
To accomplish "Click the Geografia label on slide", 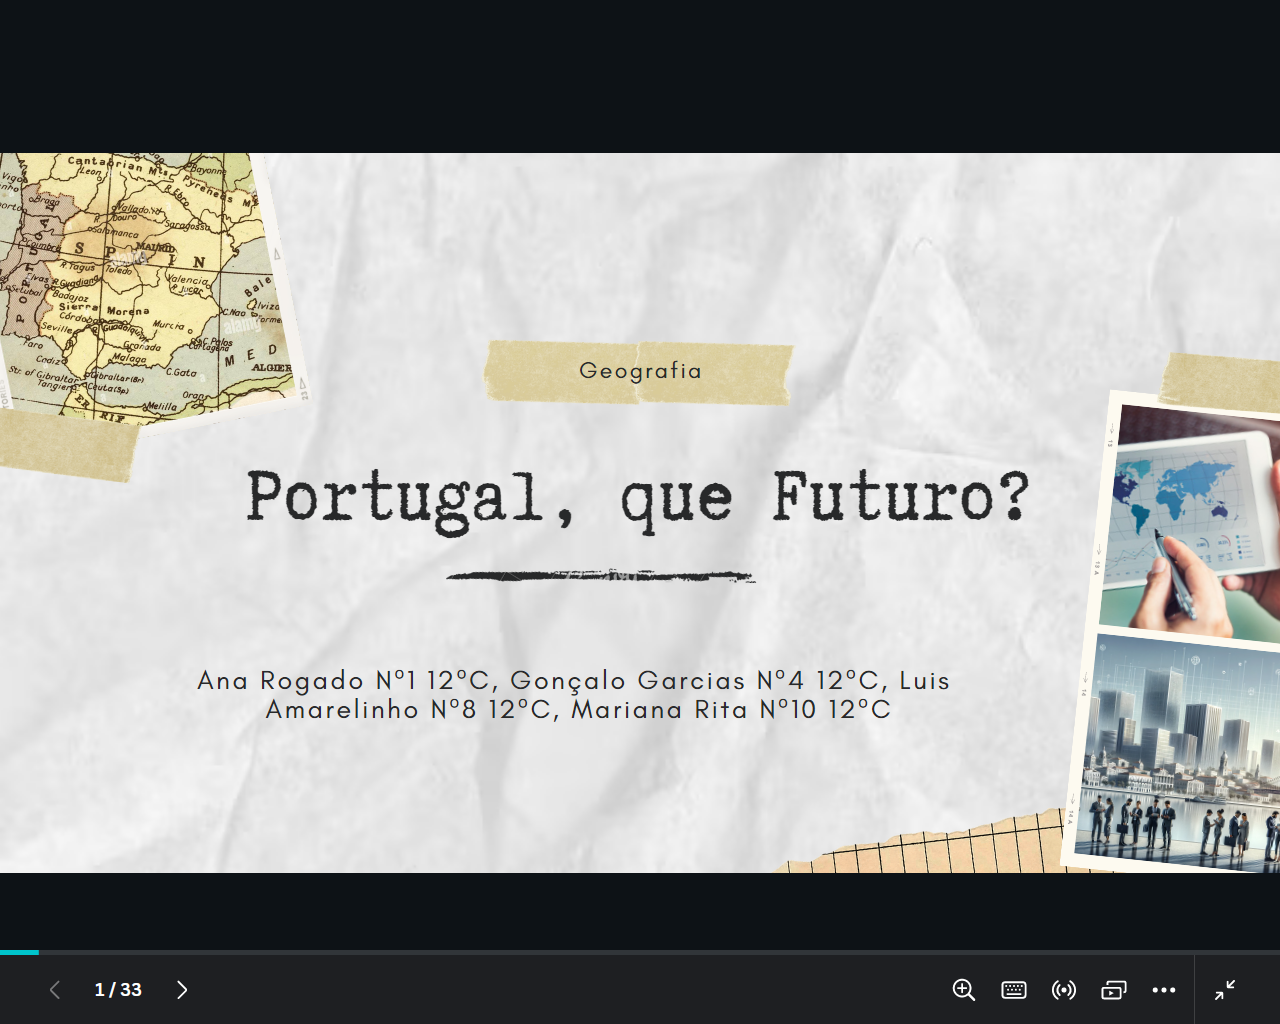I will [x=640, y=371].
